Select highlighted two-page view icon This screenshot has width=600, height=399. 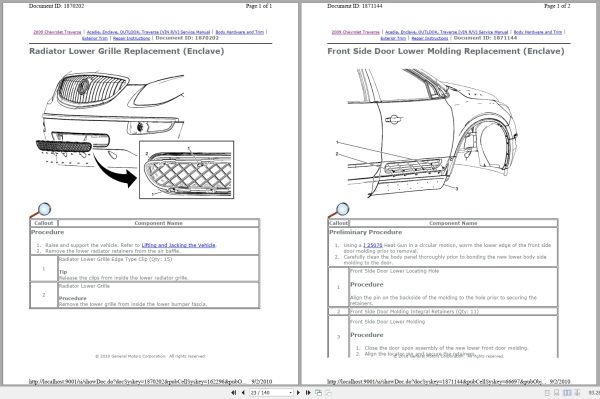tap(567, 393)
